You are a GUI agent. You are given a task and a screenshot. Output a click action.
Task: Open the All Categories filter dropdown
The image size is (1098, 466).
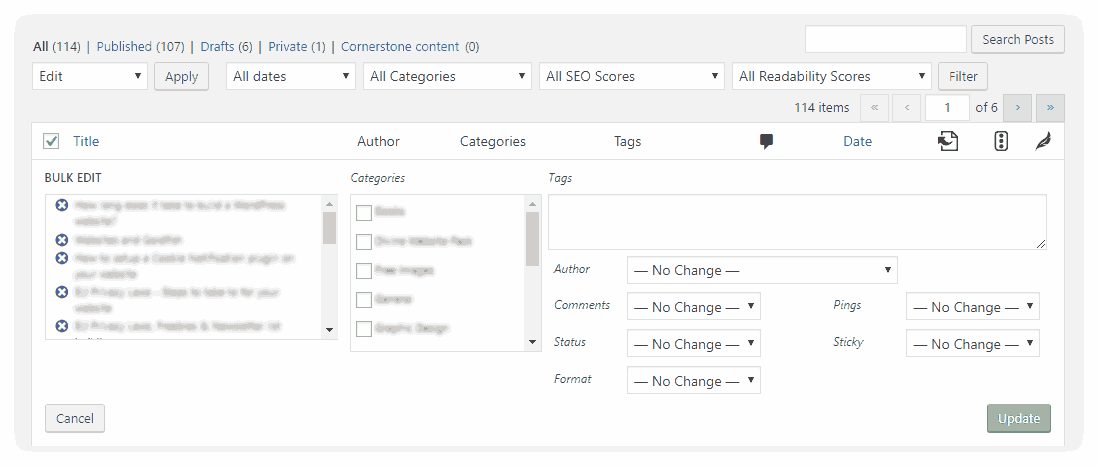[x=447, y=76]
